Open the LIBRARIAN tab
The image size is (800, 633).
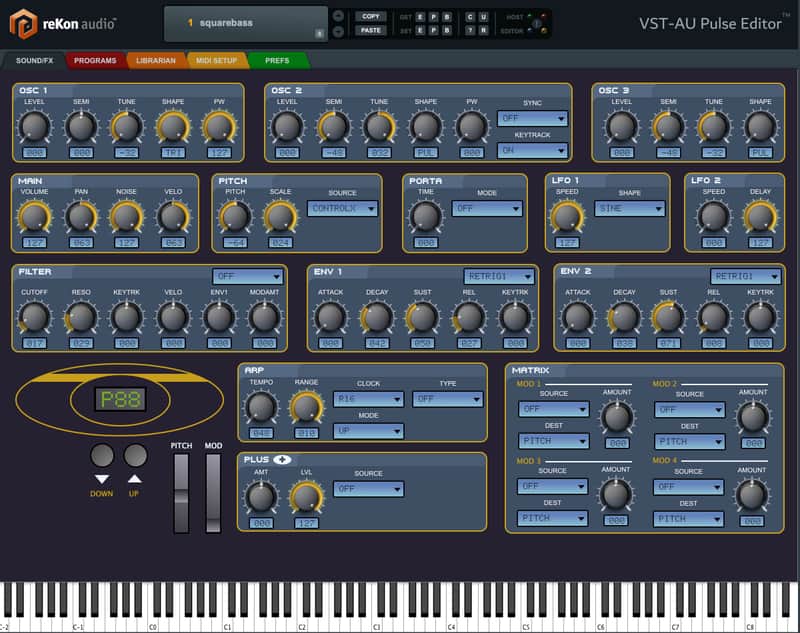pyautogui.click(x=156, y=61)
